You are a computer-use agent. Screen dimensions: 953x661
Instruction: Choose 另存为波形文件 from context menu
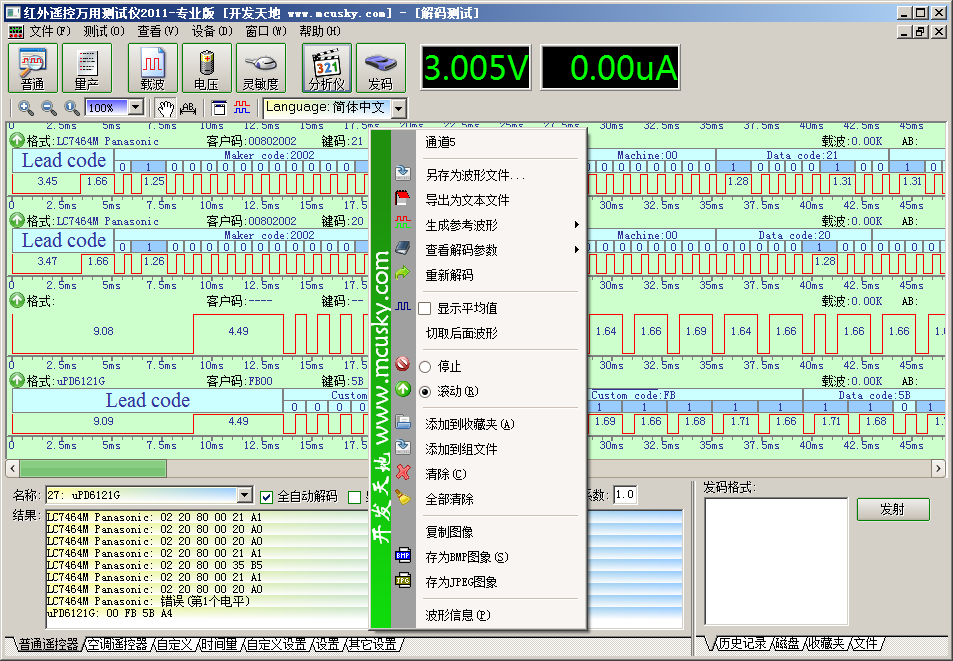pos(475,175)
